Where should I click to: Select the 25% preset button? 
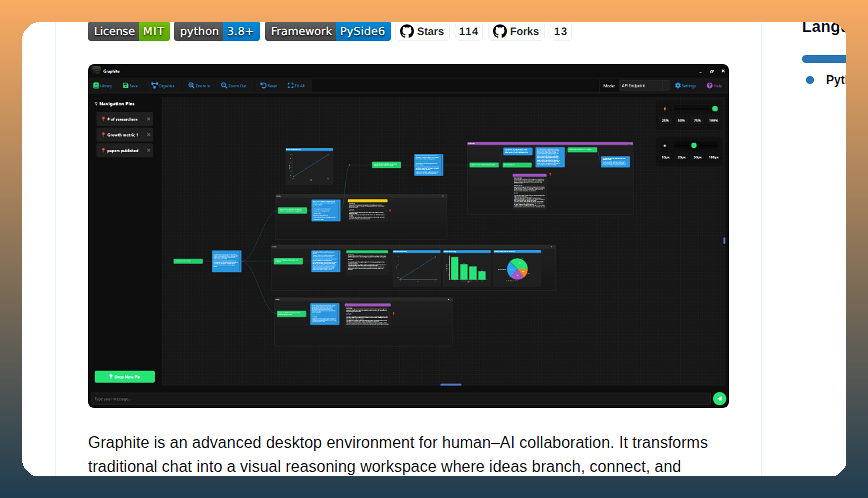coord(665,120)
